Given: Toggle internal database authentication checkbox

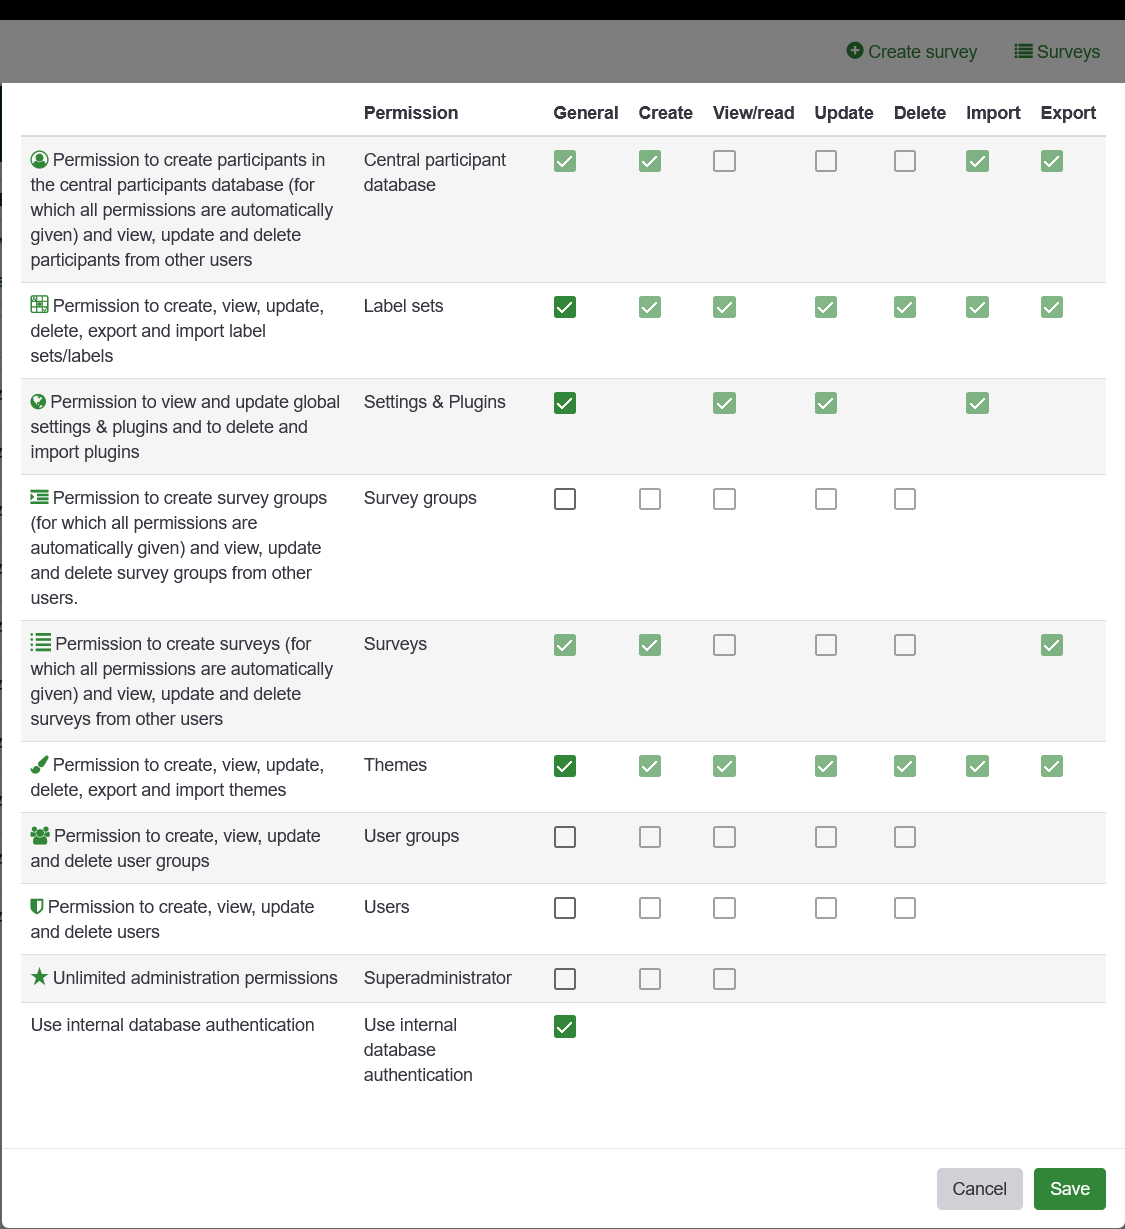Looking at the screenshot, I should point(565,1027).
